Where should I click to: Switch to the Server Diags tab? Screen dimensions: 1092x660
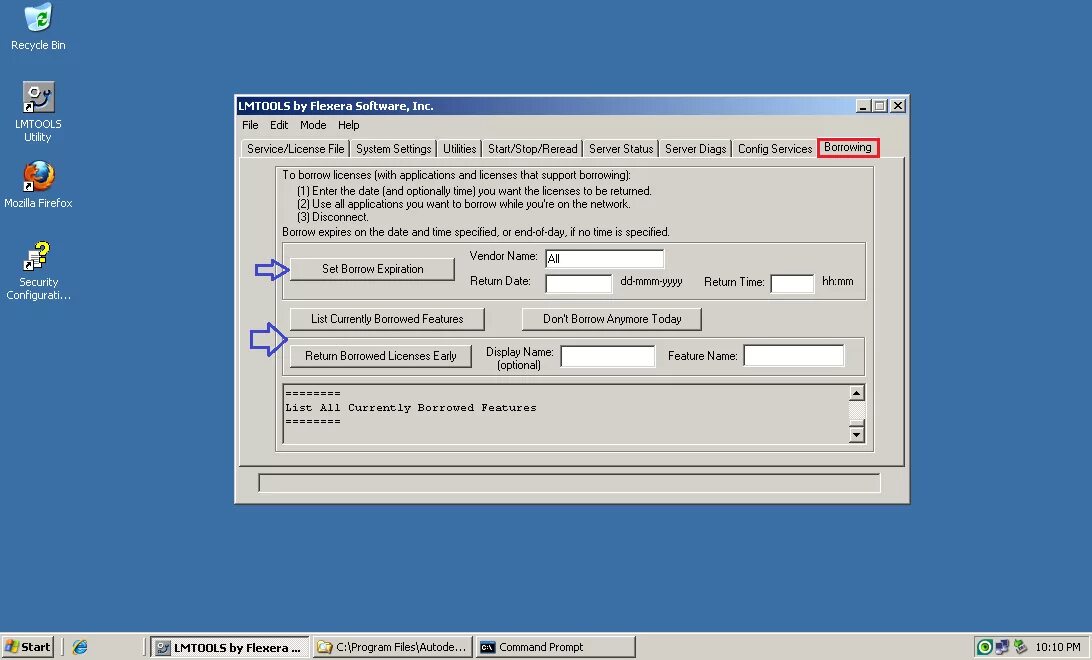(696, 149)
